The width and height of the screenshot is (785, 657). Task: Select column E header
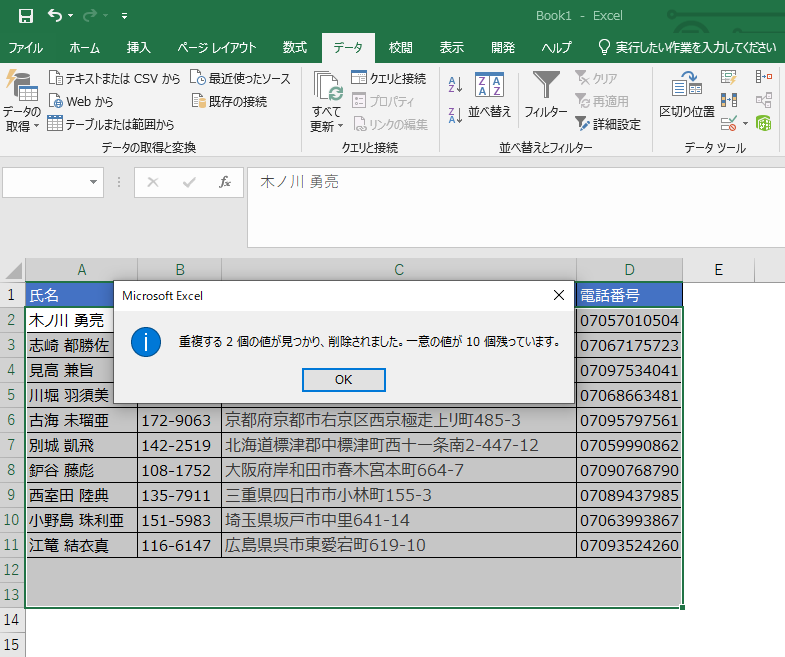point(718,270)
